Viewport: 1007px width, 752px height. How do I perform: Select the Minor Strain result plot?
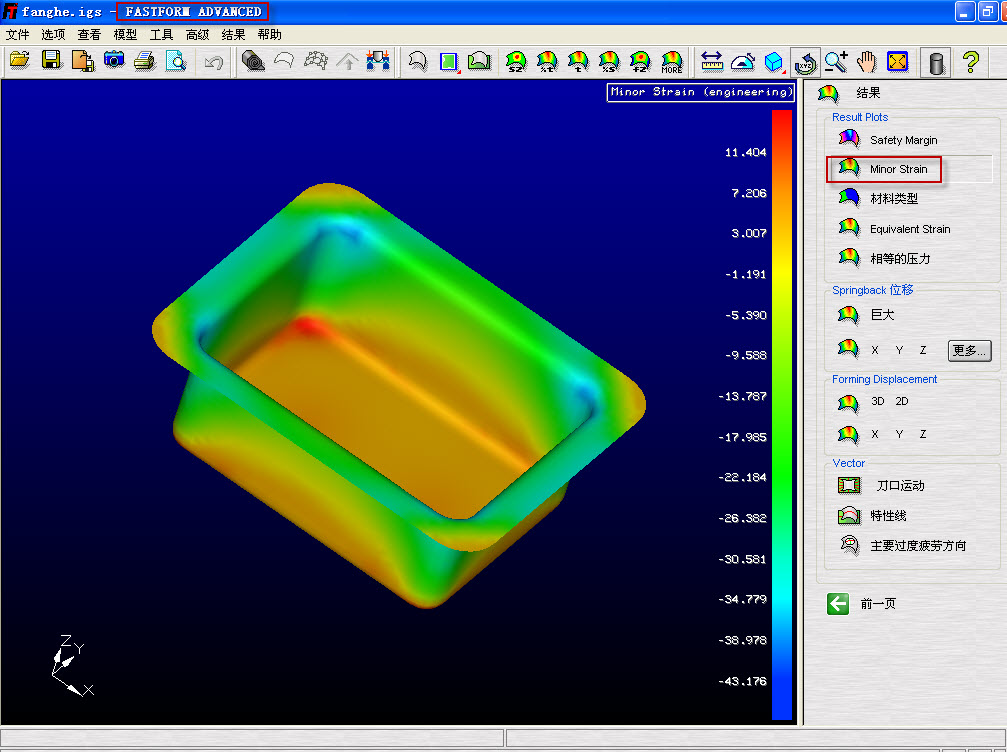click(884, 169)
